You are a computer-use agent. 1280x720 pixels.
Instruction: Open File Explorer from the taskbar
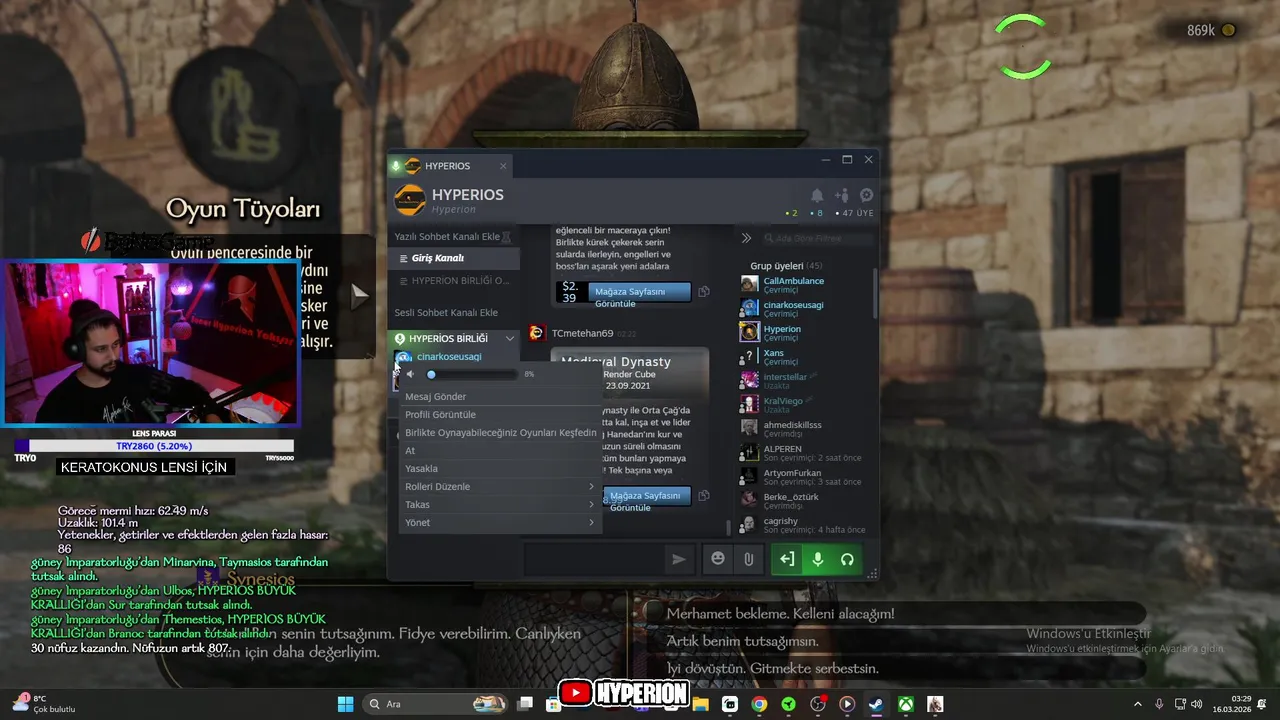click(700, 704)
